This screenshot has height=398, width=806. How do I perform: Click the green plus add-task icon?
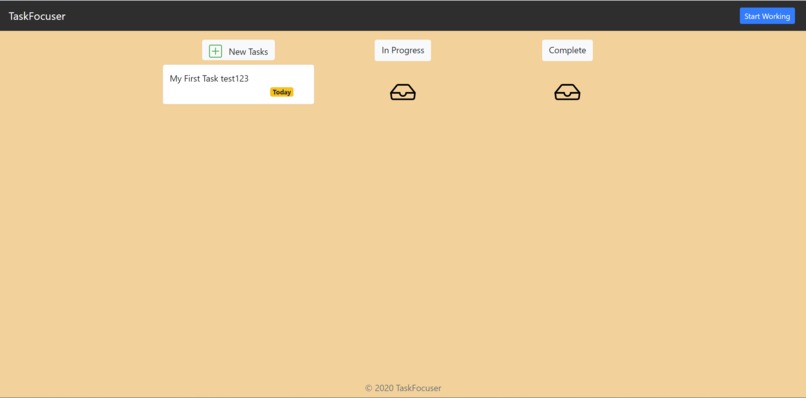coord(215,51)
